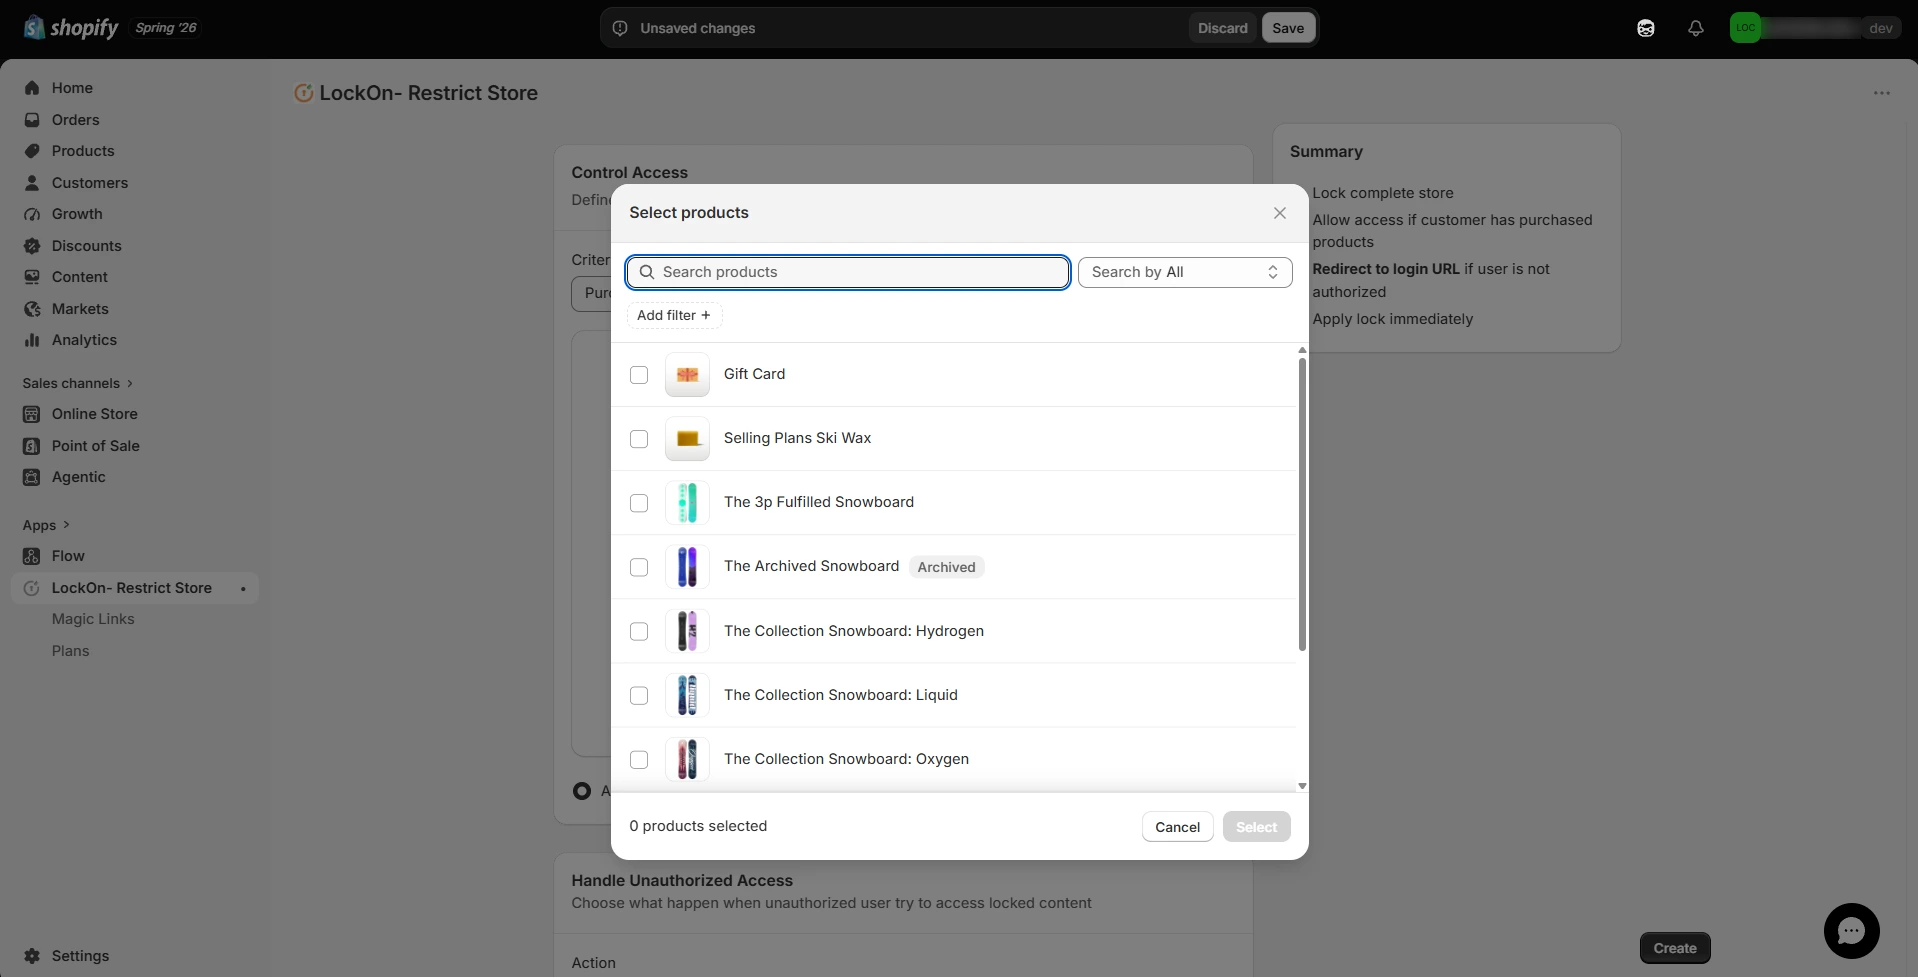The height and width of the screenshot is (977, 1918).
Task: Open the Orders sidebar icon
Action: point(32,120)
